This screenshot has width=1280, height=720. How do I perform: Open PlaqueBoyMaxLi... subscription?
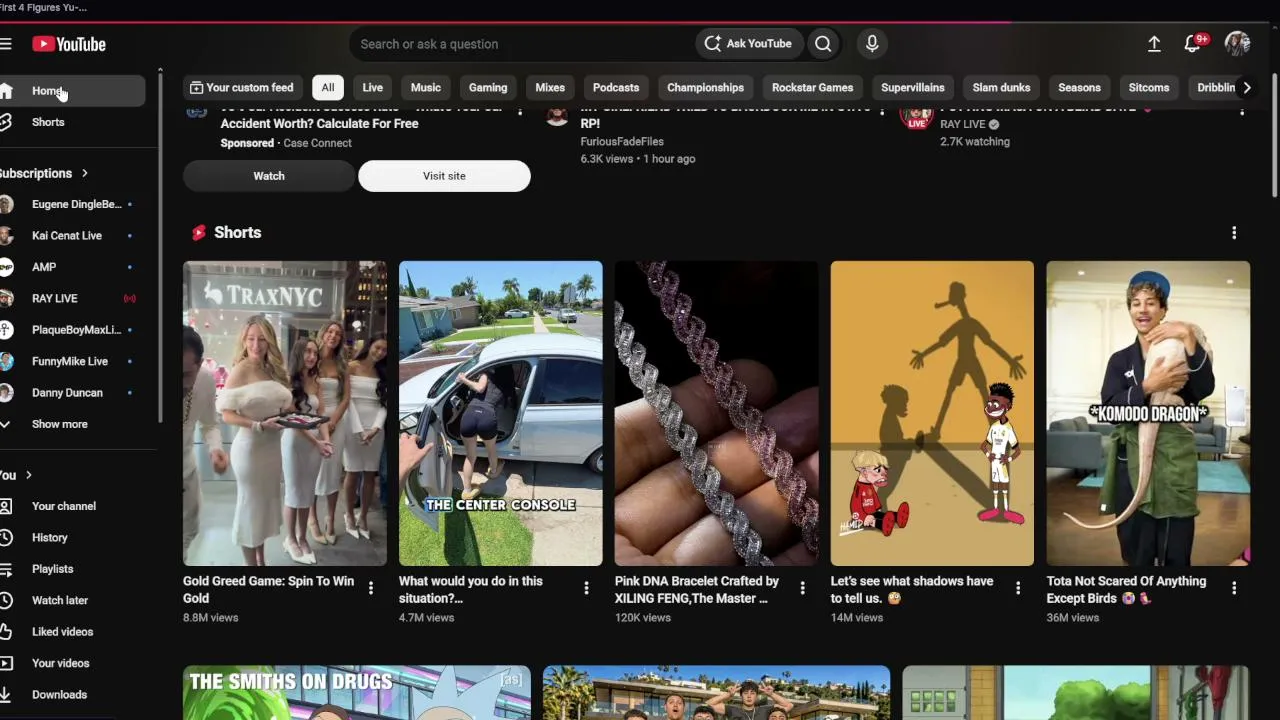tap(76, 330)
